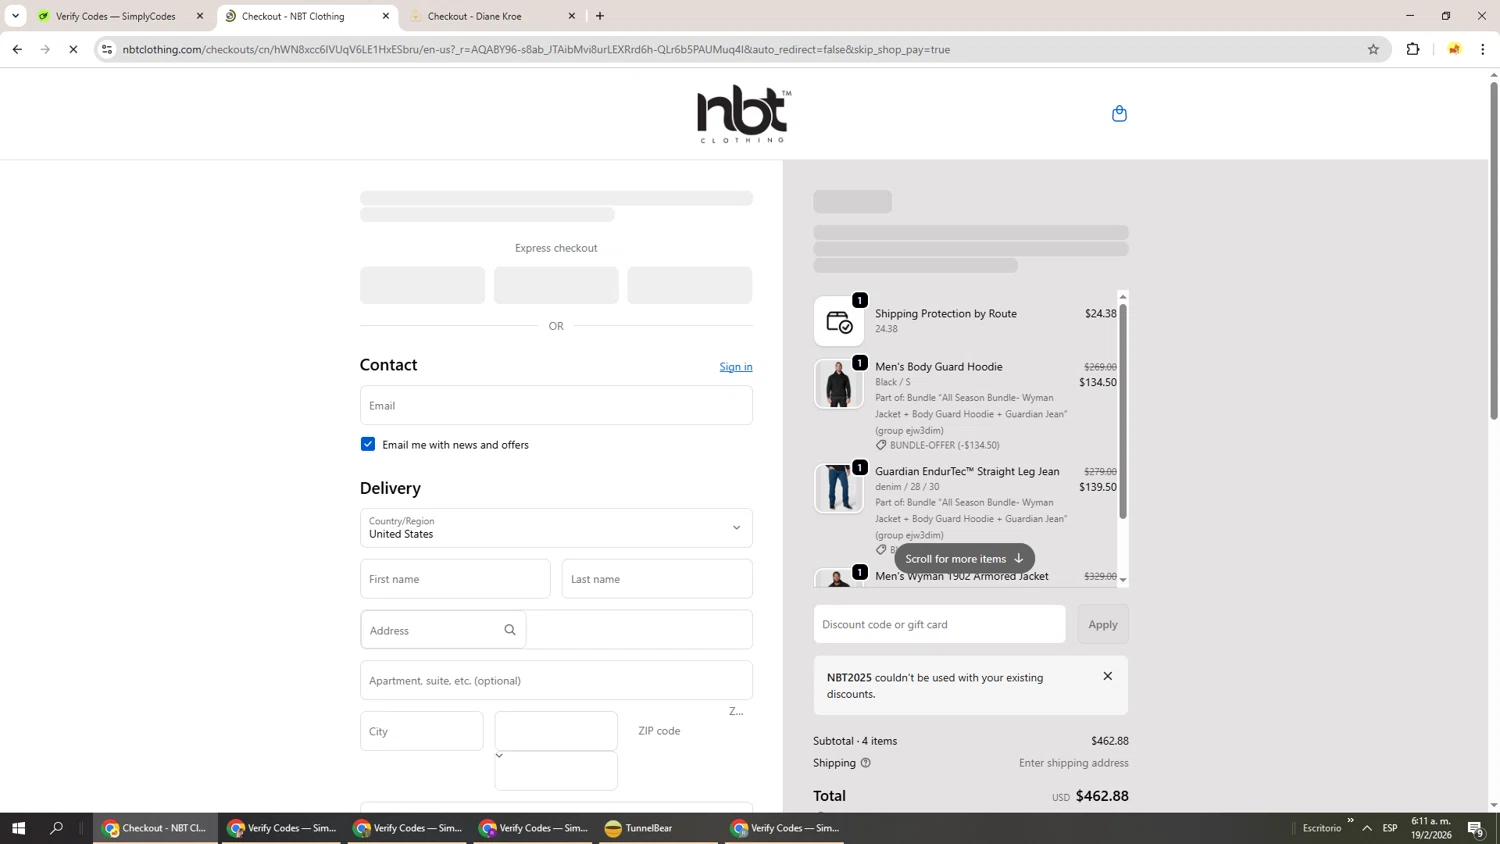The image size is (1500, 844).
Task: Toggle Email me with news and offers checkbox
Action: tap(368, 444)
